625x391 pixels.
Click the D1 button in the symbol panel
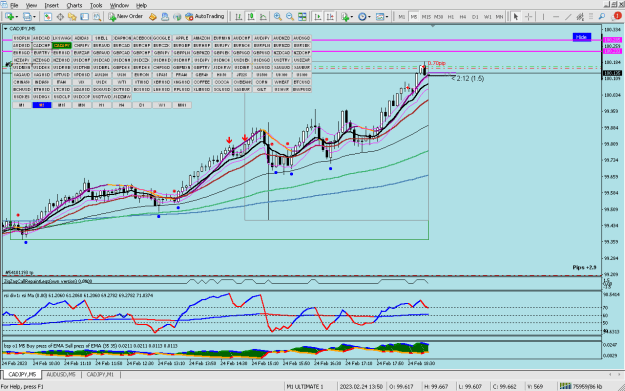(x=142, y=105)
